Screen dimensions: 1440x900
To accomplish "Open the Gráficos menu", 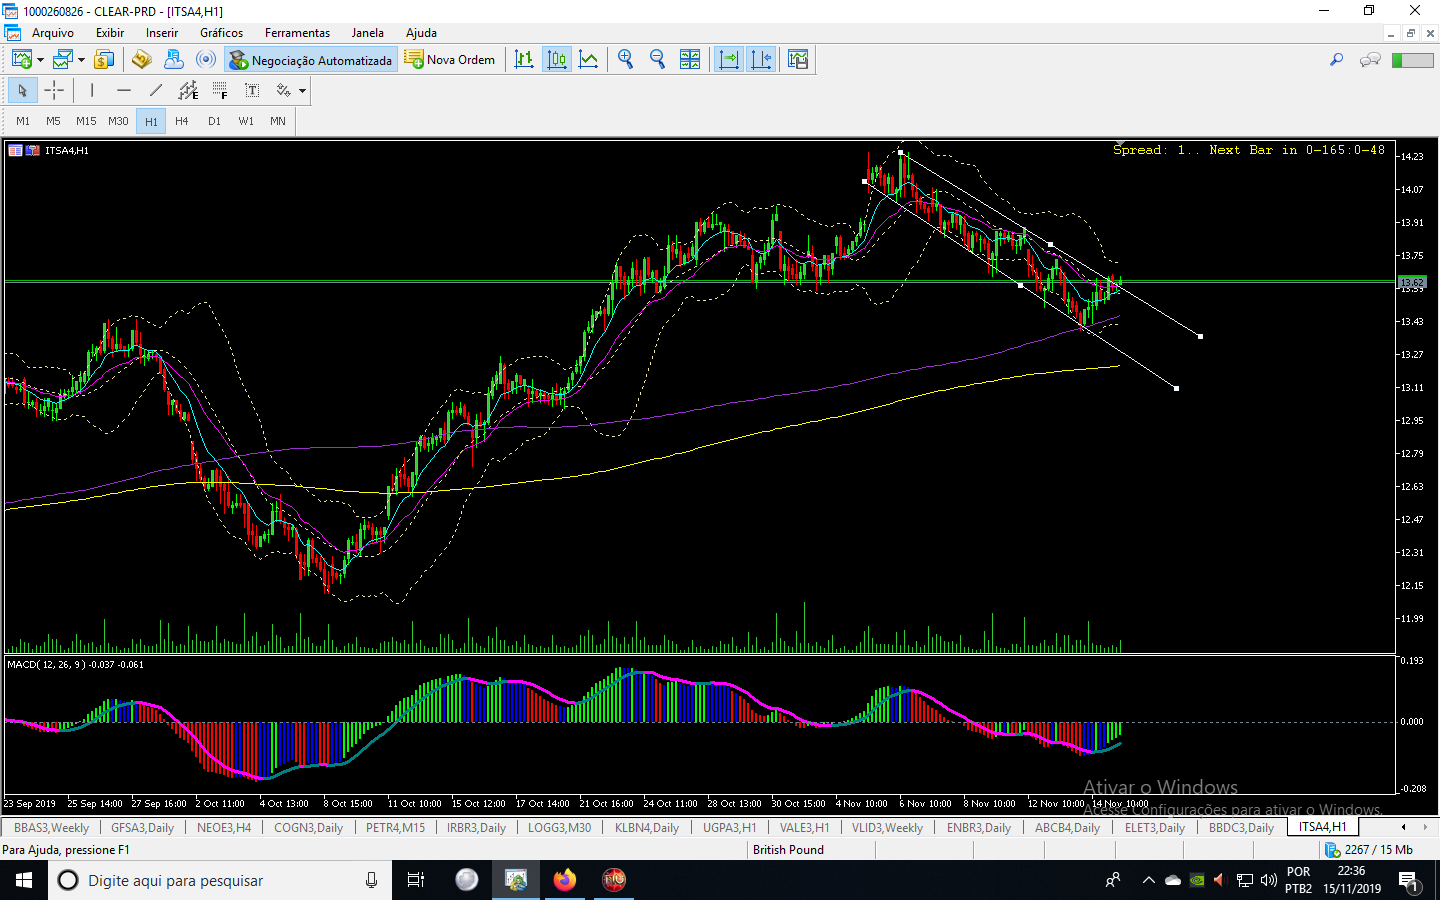I will click(221, 33).
